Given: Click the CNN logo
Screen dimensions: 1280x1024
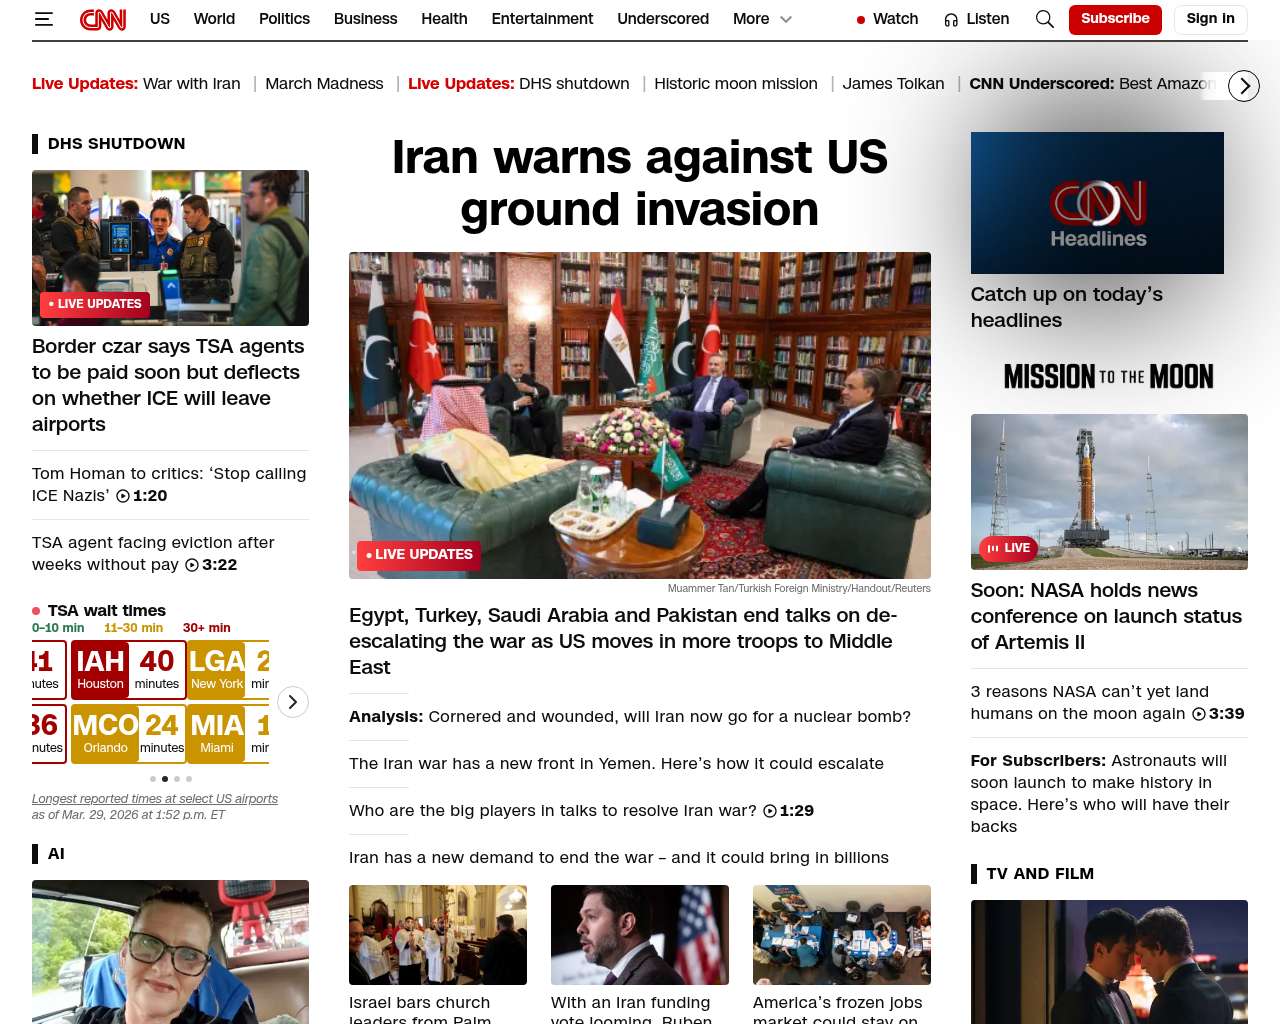Looking at the screenshot, I should click(x=103, y=19).
